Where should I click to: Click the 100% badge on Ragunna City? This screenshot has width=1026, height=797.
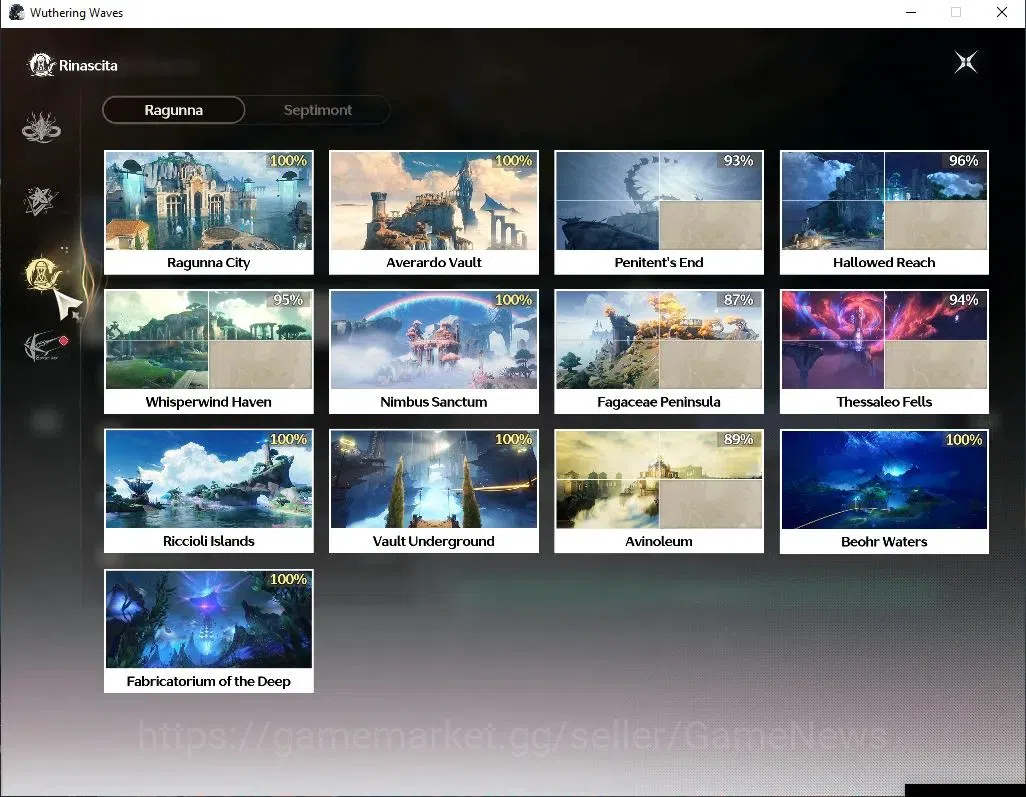pos(288,160)
